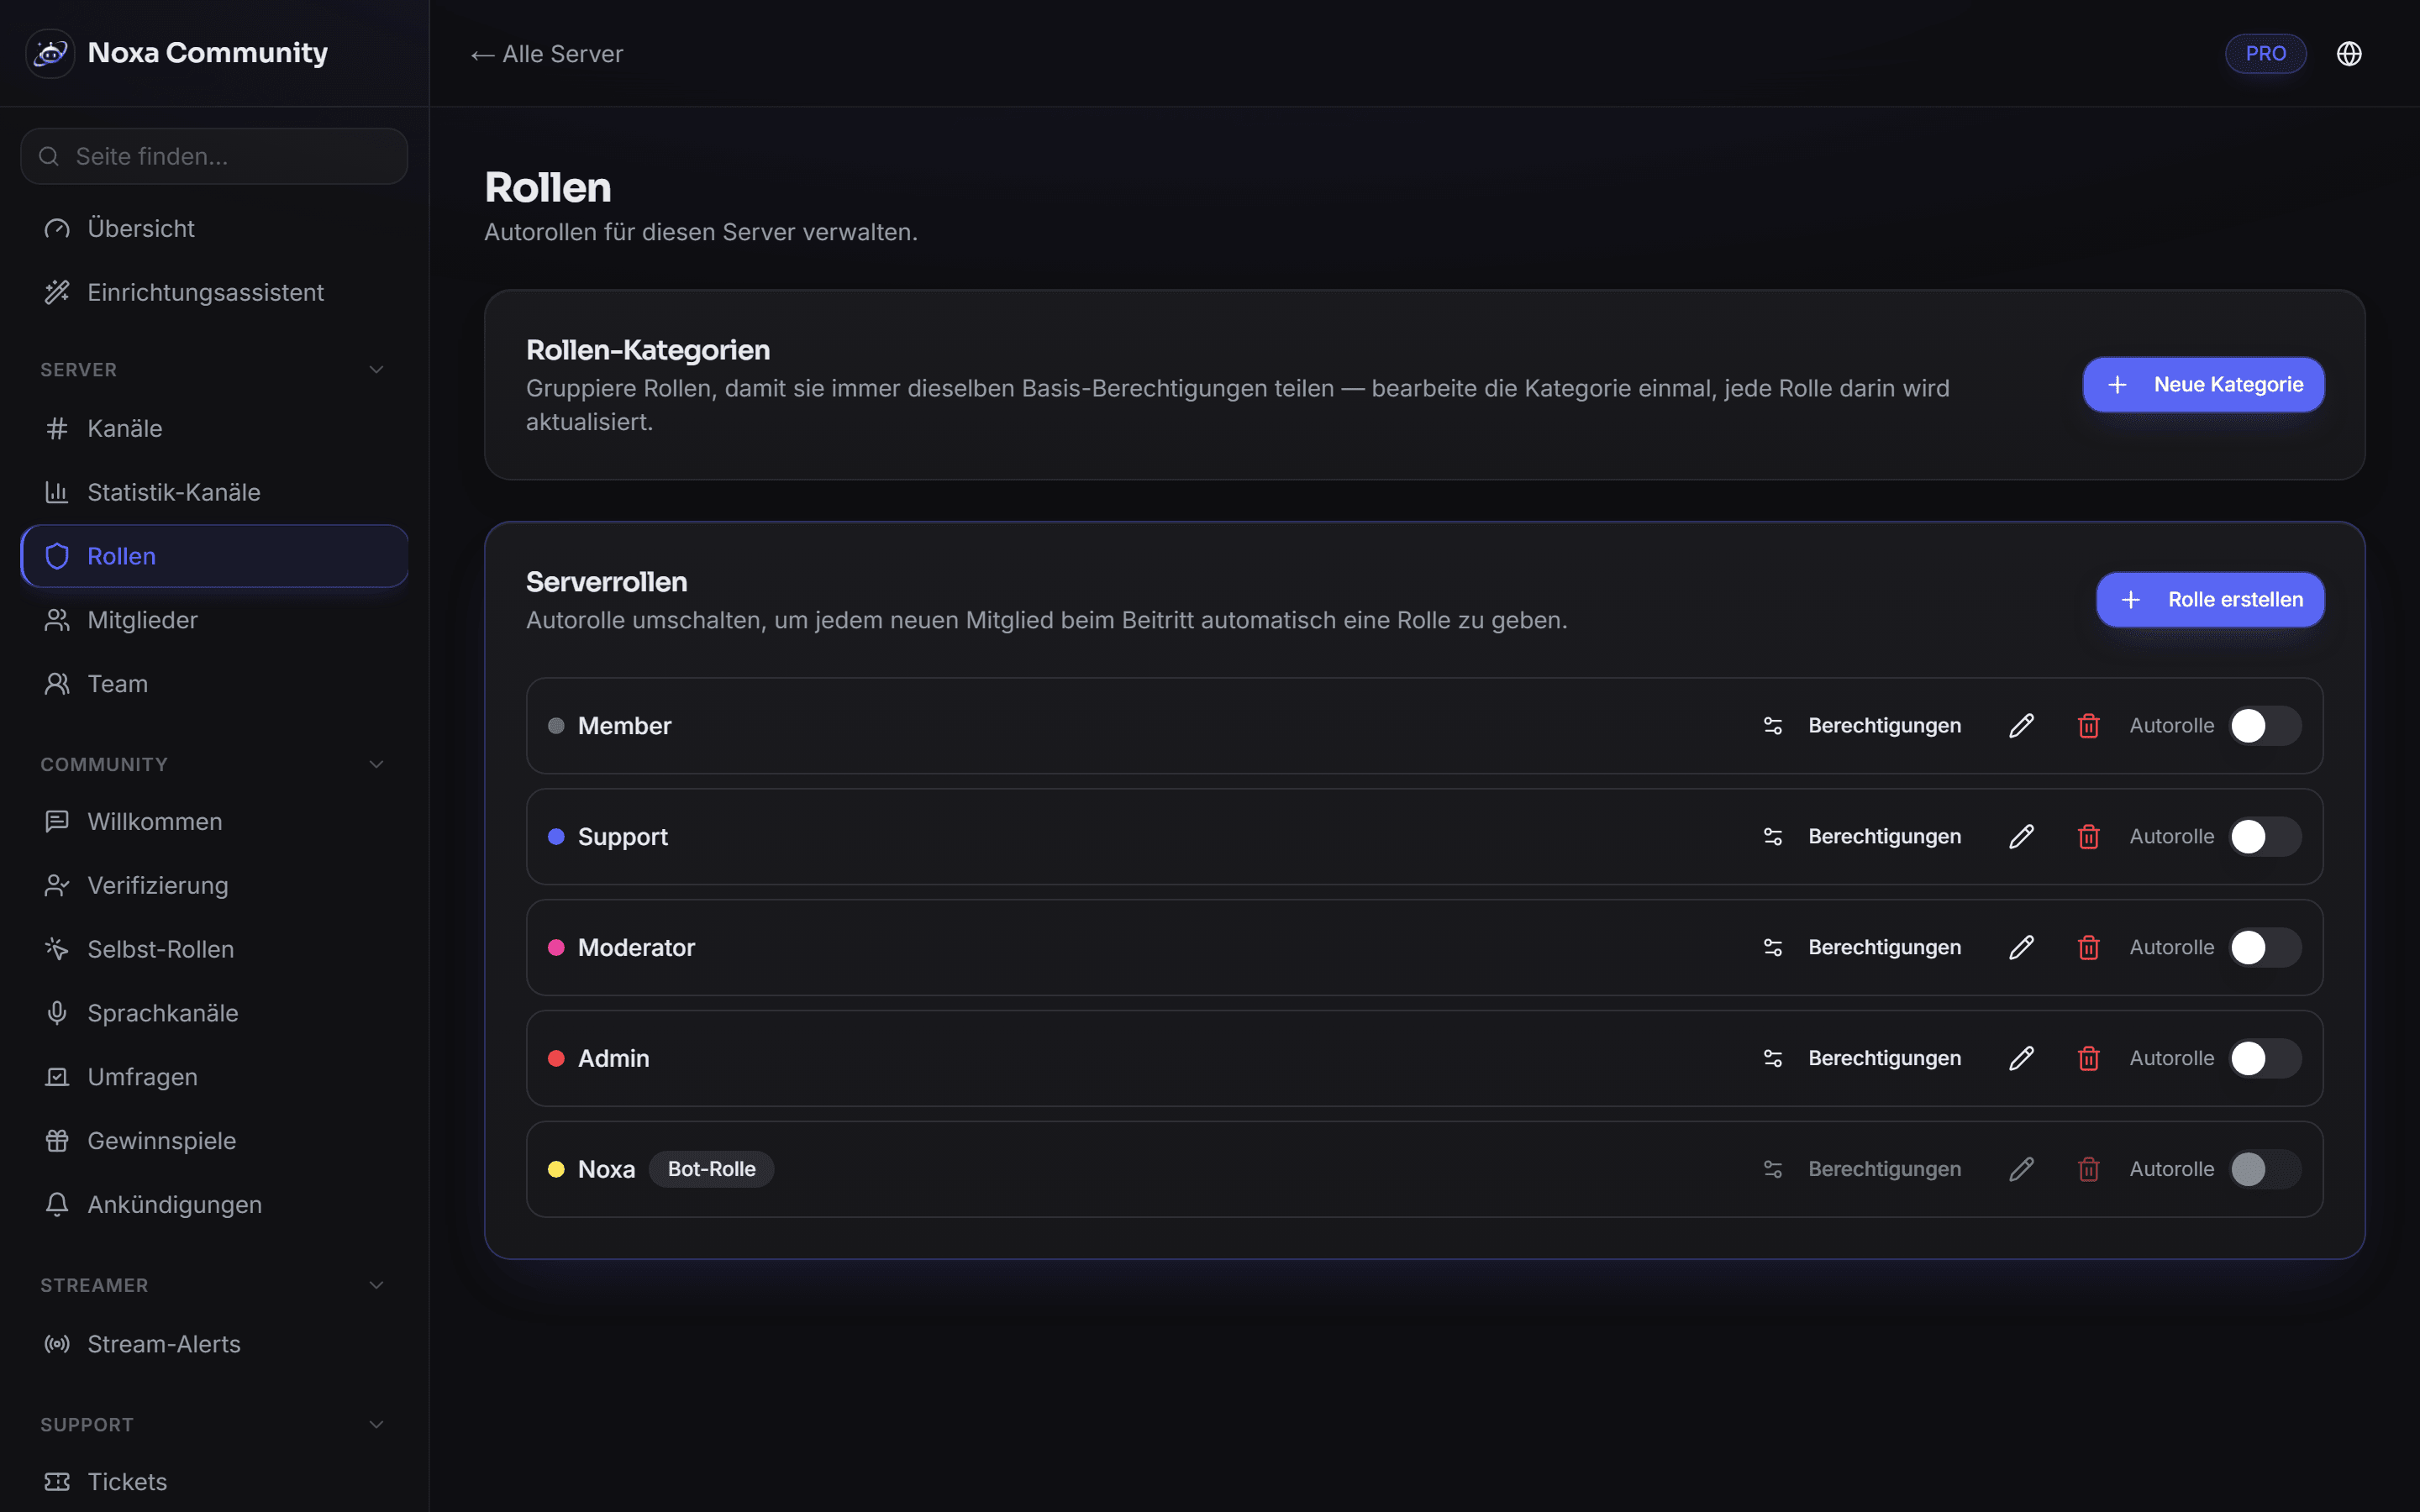Edit the Support role with pencil icon

click(2021, 837)
